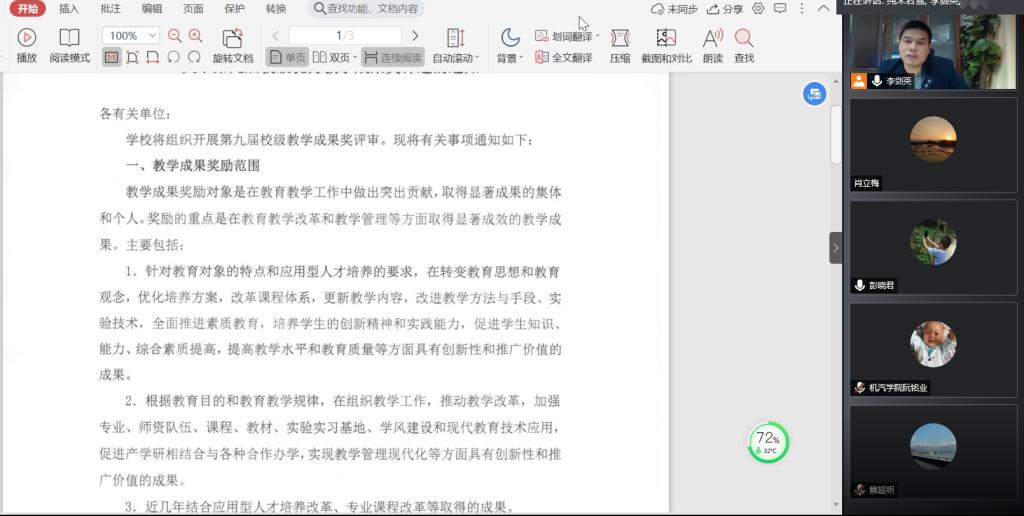1024x516 pixels.
Task: Open 截图和对比 screenshot and compare tool
Action: tap(666, 39)
